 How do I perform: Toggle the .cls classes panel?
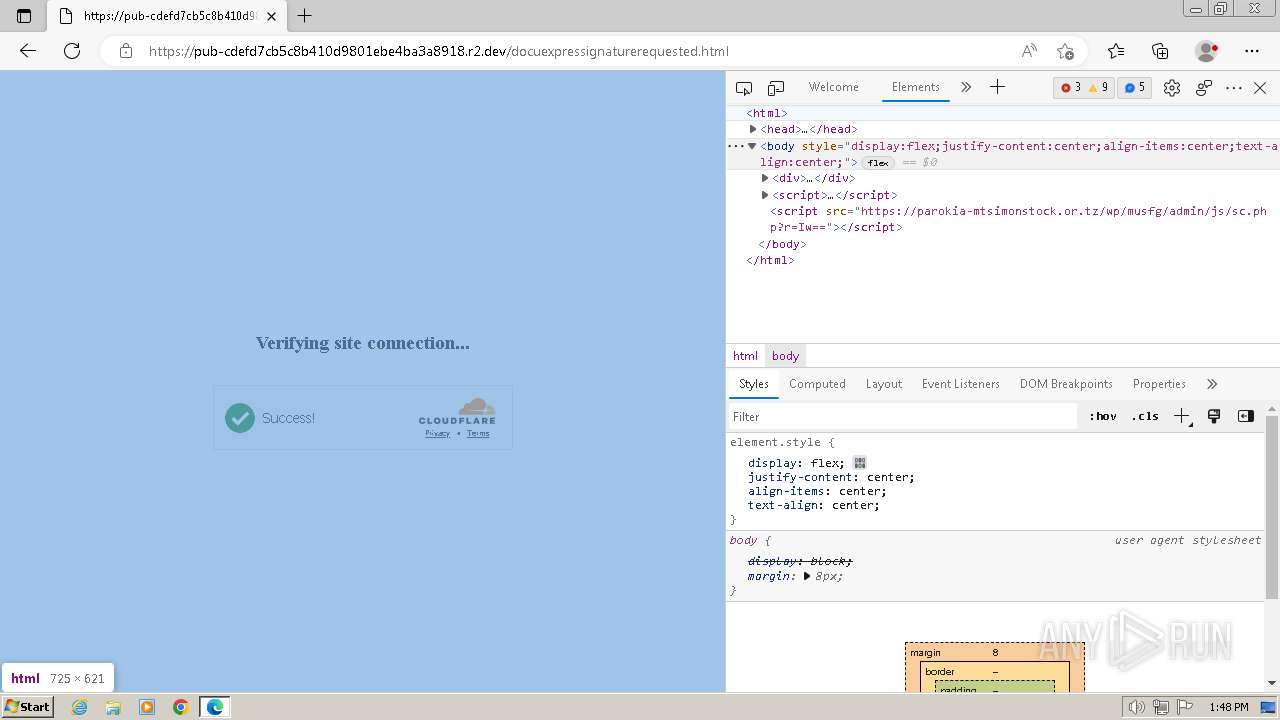coord(1145,416)
